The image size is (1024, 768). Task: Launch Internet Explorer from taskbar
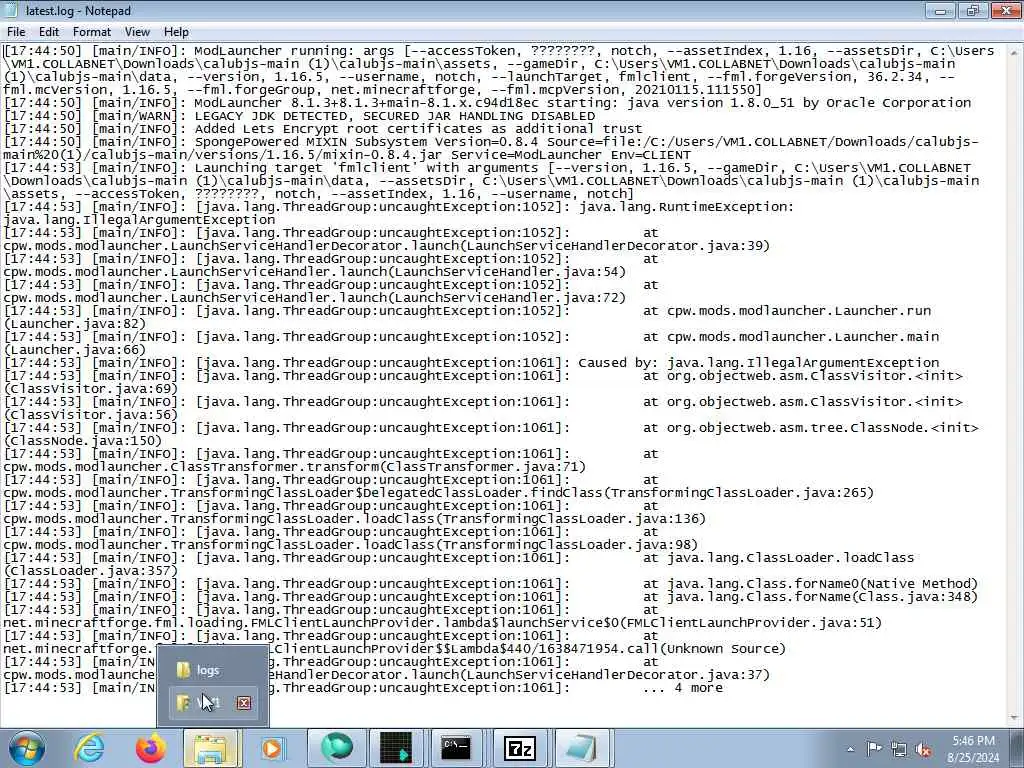89,748
